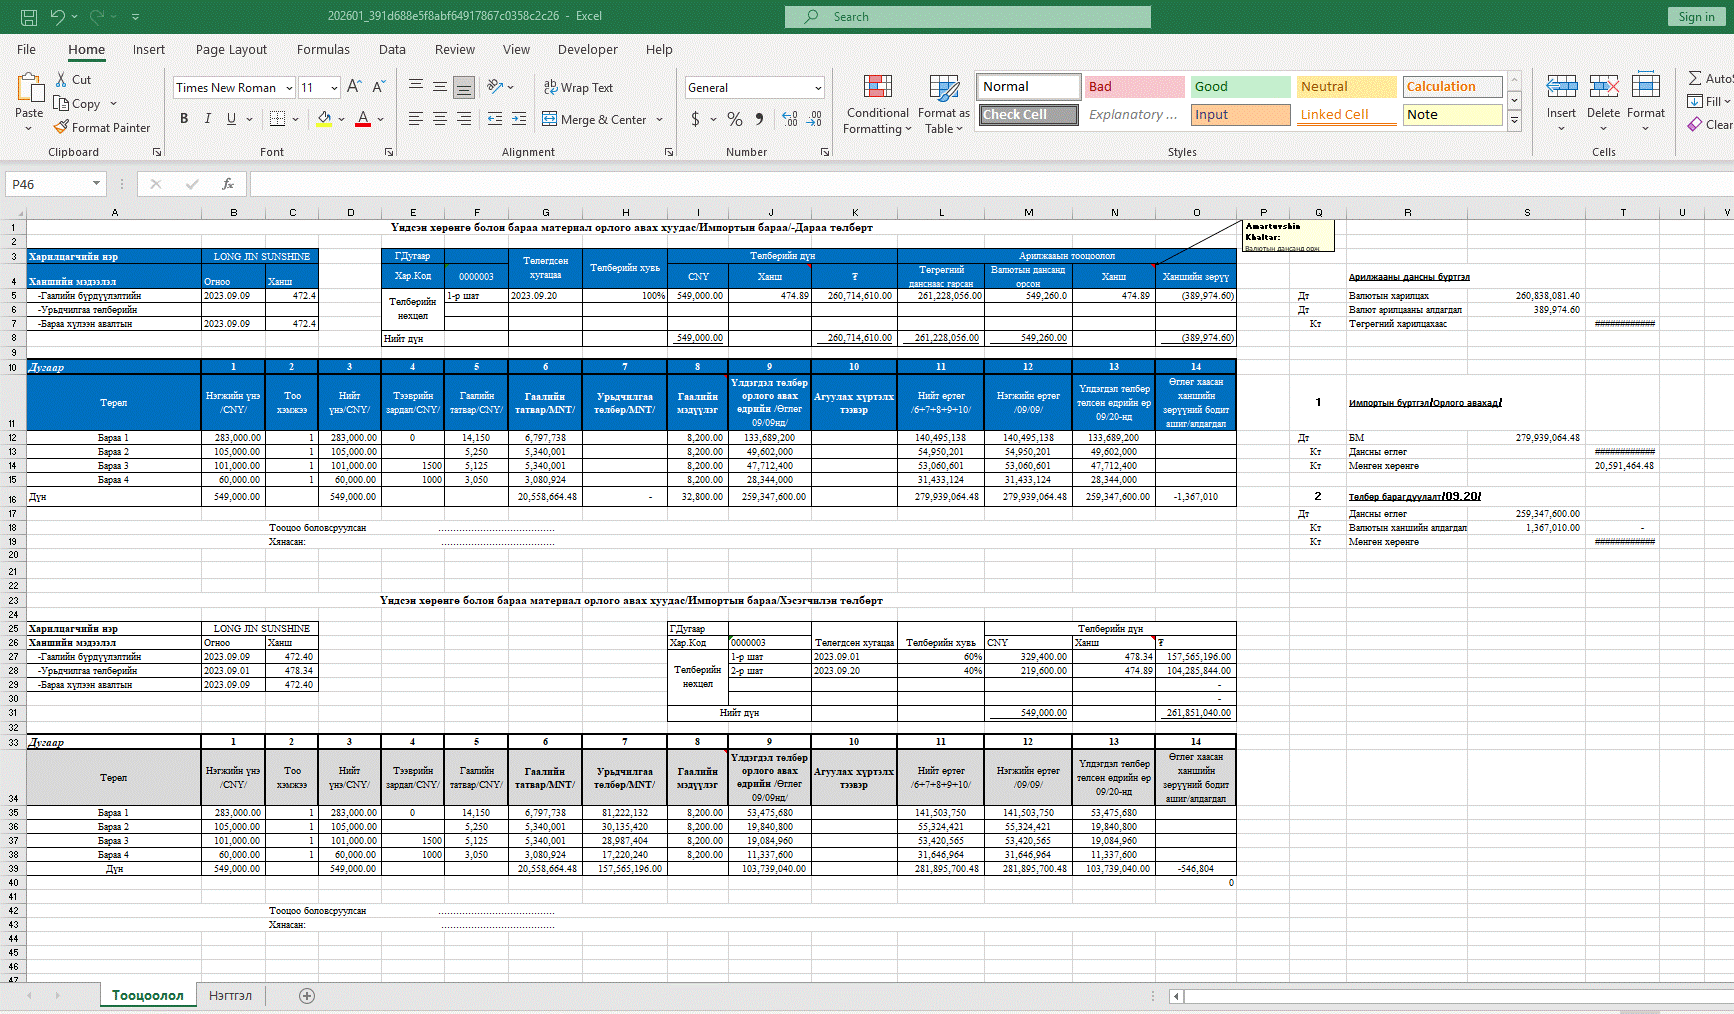Toggle Wrap Text
This screenshot has width=1734, height=1014.
[578, 88]
